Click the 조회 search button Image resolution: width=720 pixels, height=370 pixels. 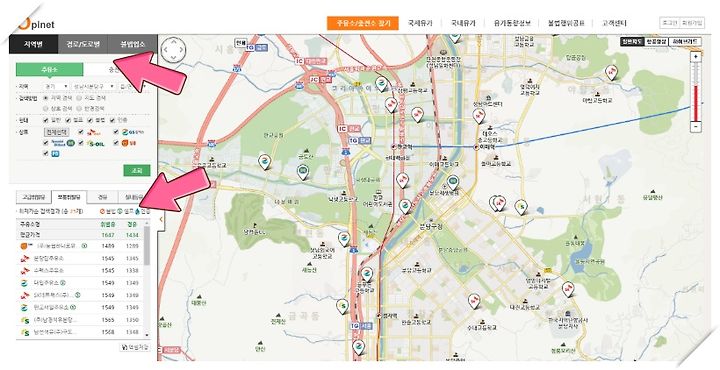tap(137, 170)
